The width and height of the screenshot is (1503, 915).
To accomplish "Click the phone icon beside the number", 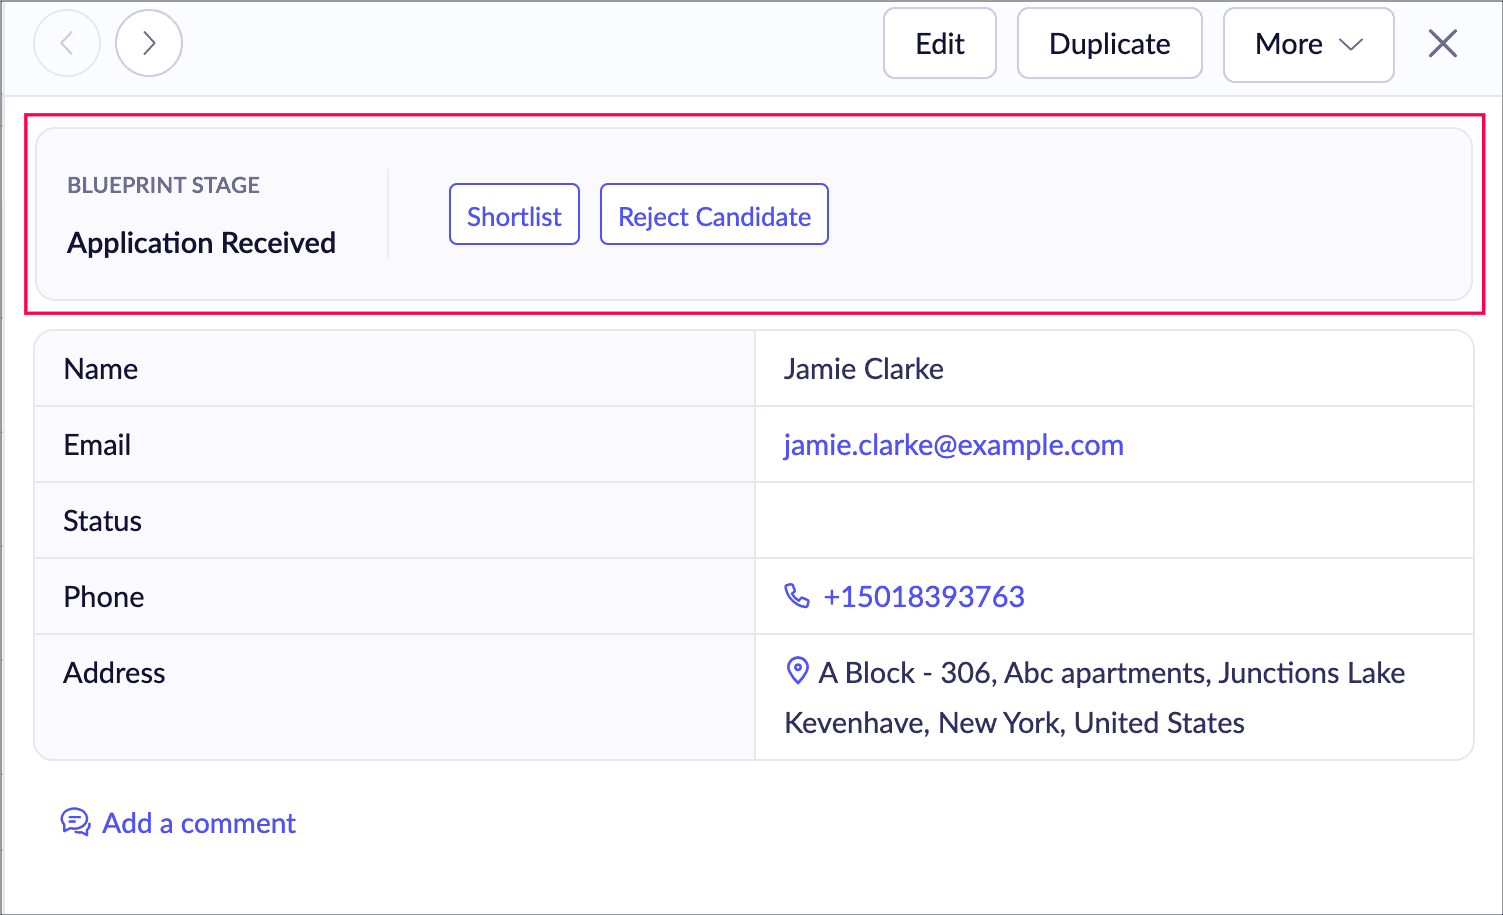I will 797,596.
